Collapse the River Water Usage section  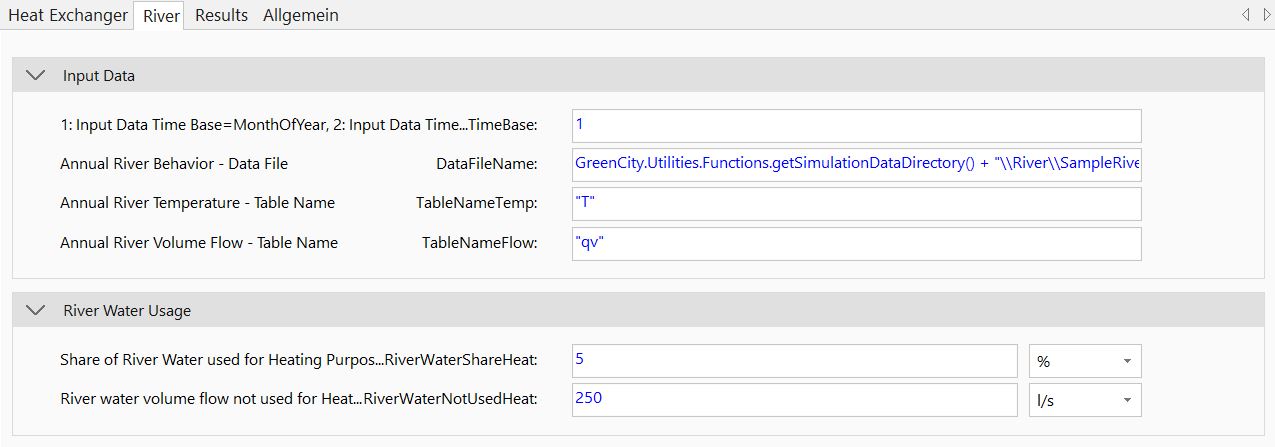click(37, 310)
